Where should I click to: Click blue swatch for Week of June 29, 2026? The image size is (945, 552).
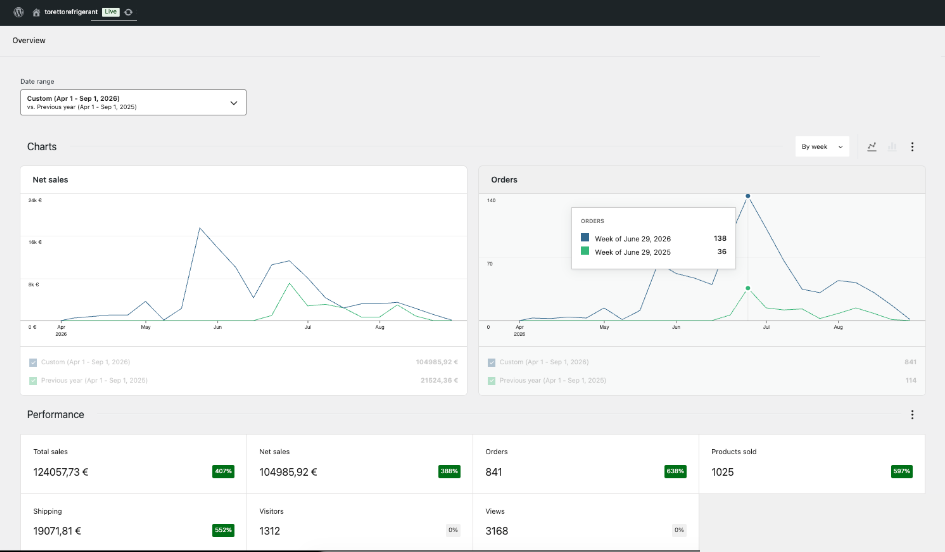585,237
